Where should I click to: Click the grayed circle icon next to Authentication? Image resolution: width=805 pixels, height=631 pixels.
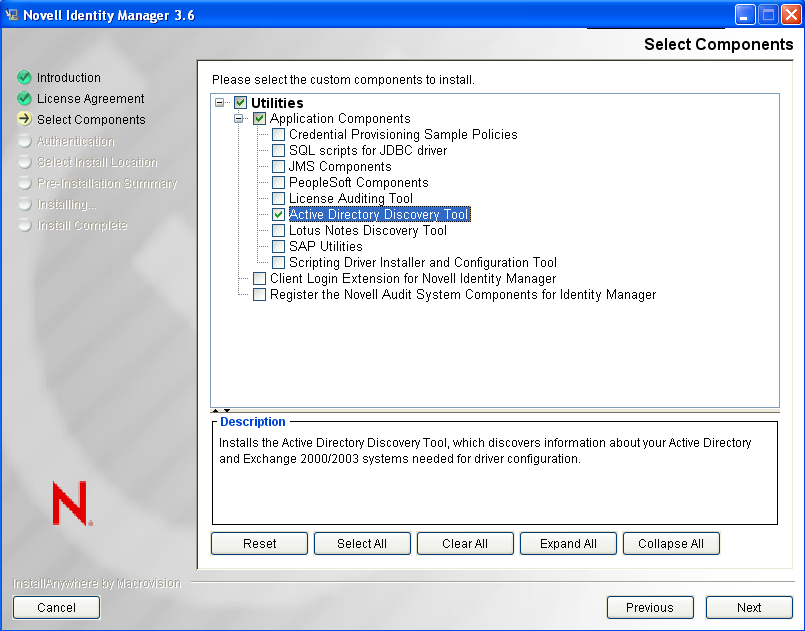click(x=24, y=140)
